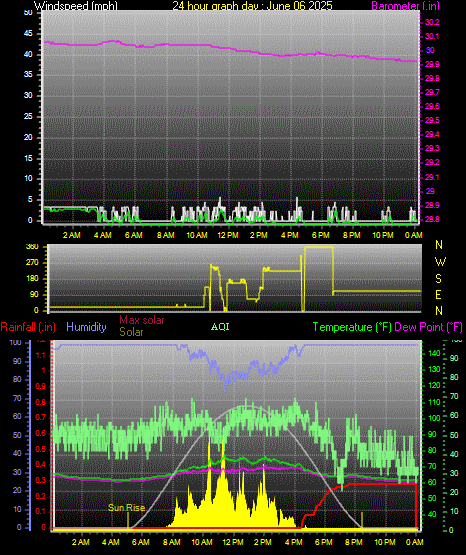Click "0 AM" under the bottom graph
Screen dimensions: 466x555
pyautogui.click(x=415, y=542)
